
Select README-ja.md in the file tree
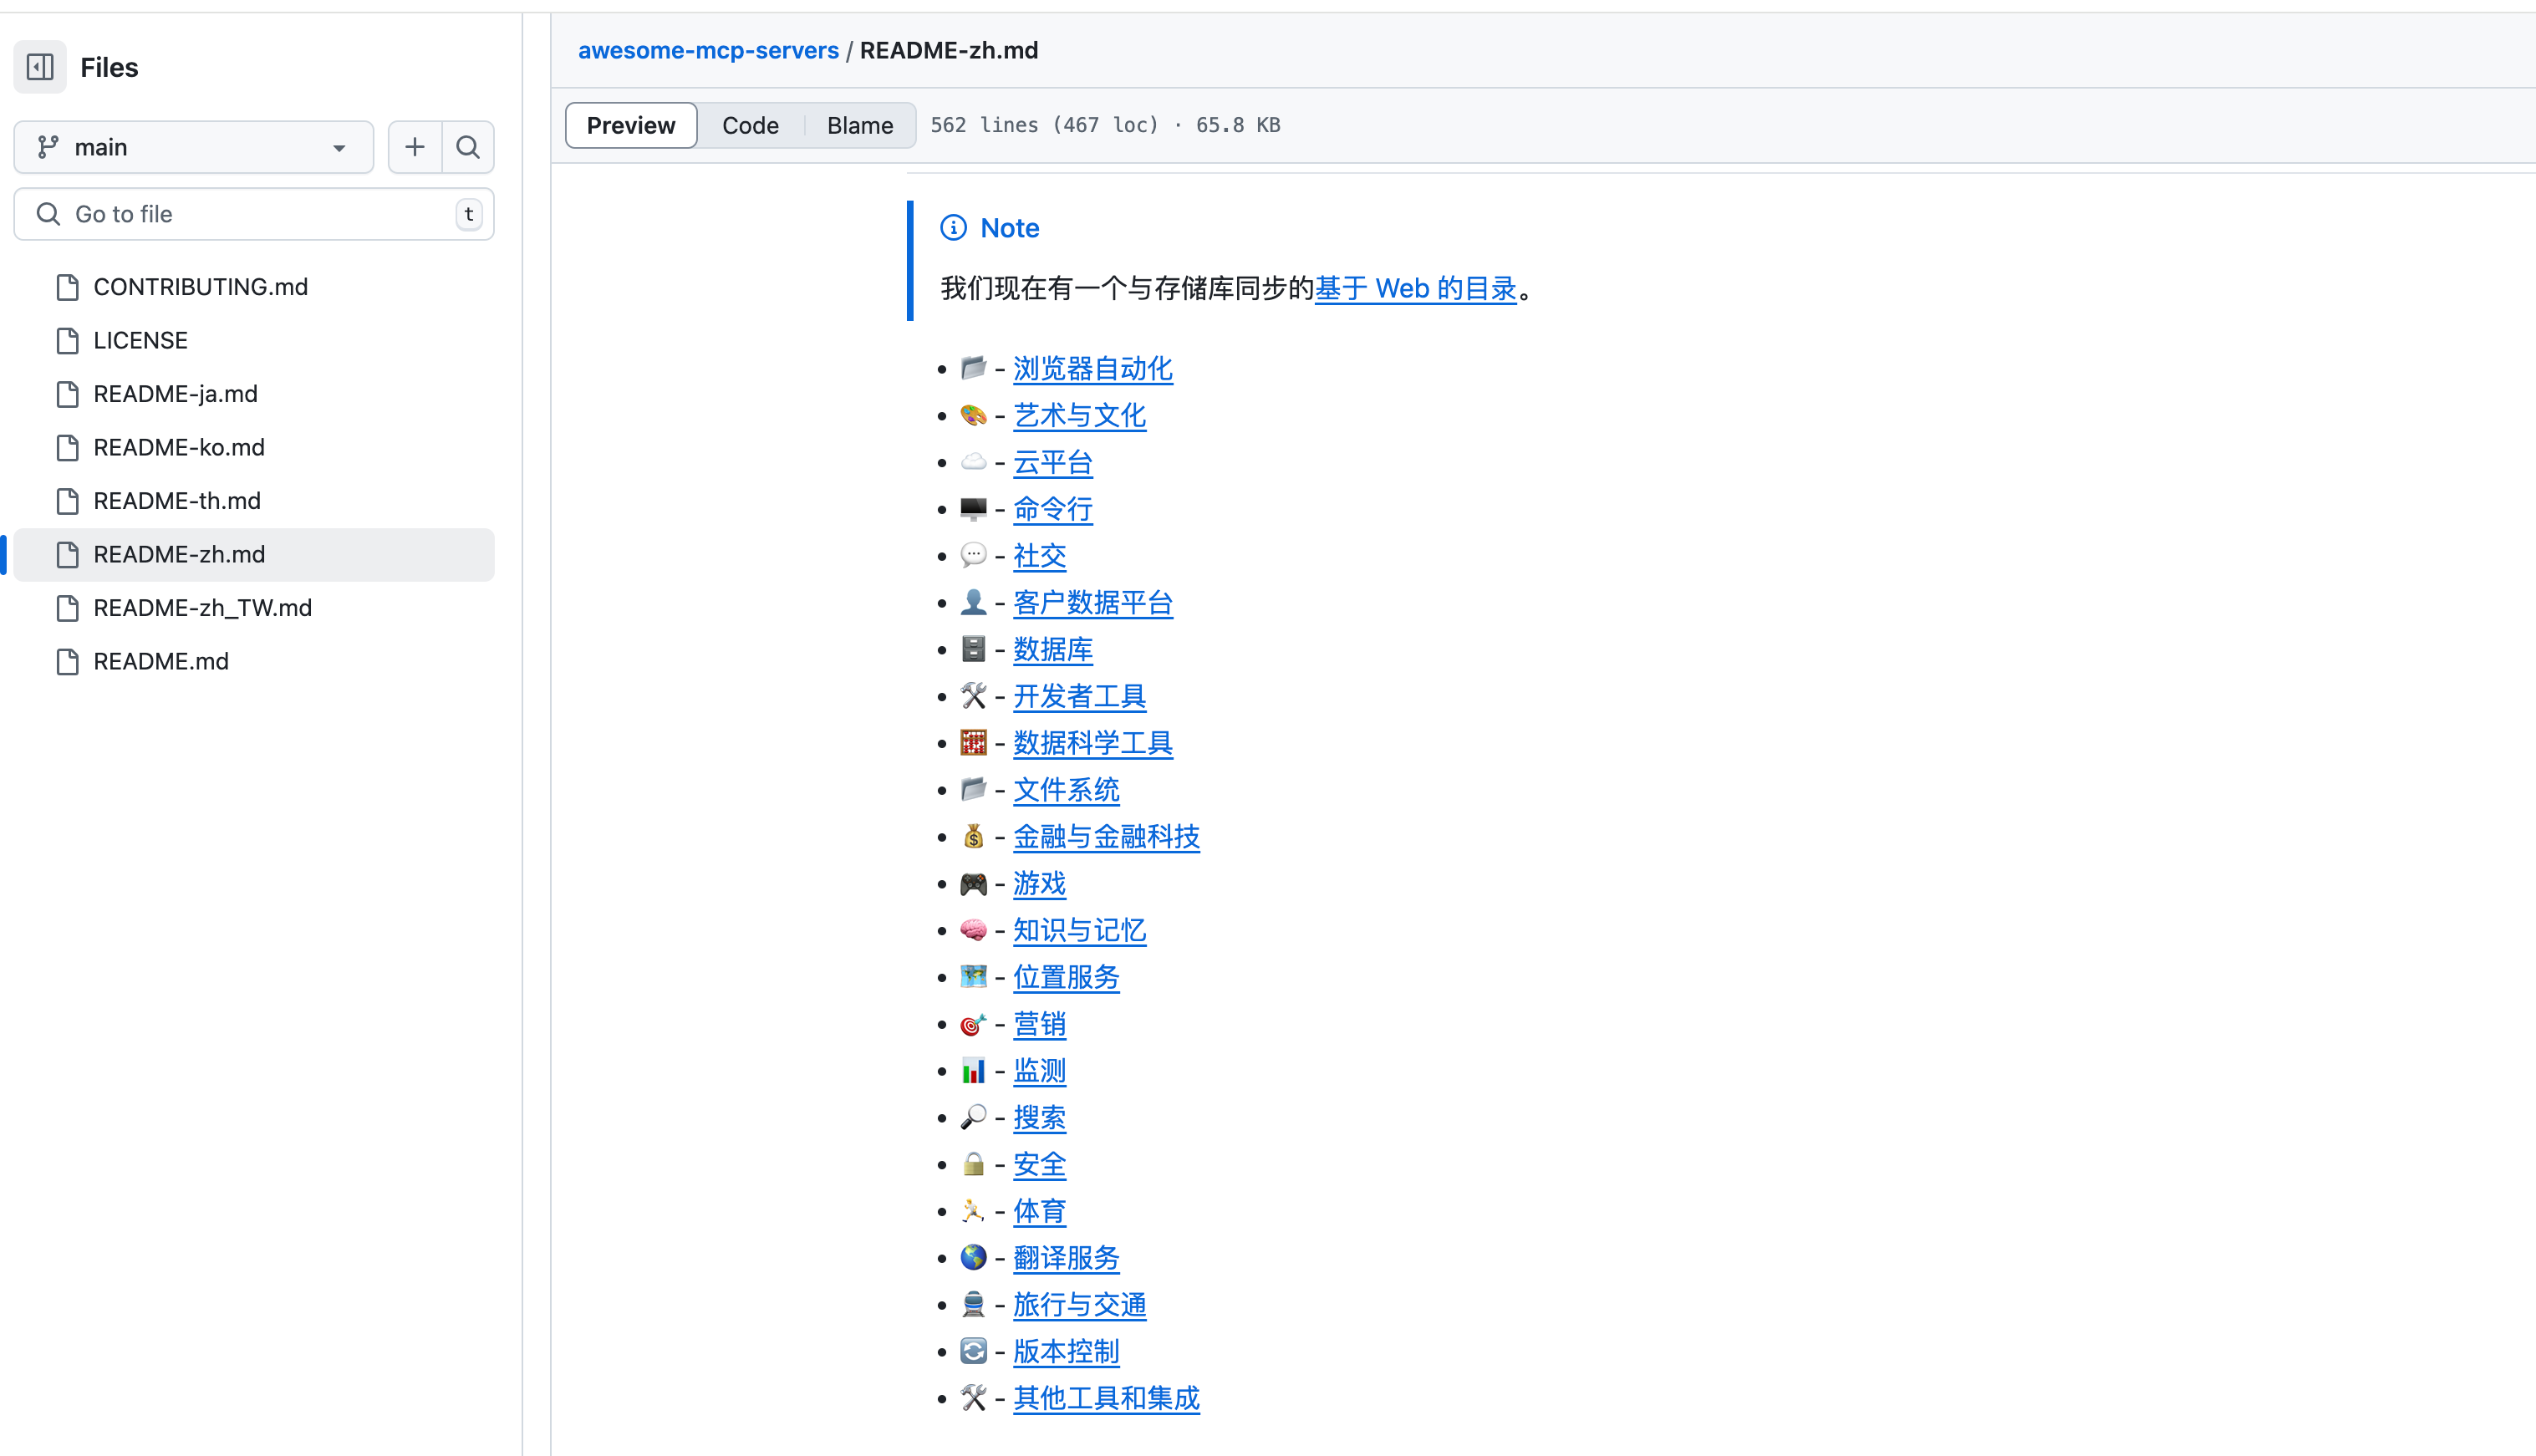coord(175,393)
